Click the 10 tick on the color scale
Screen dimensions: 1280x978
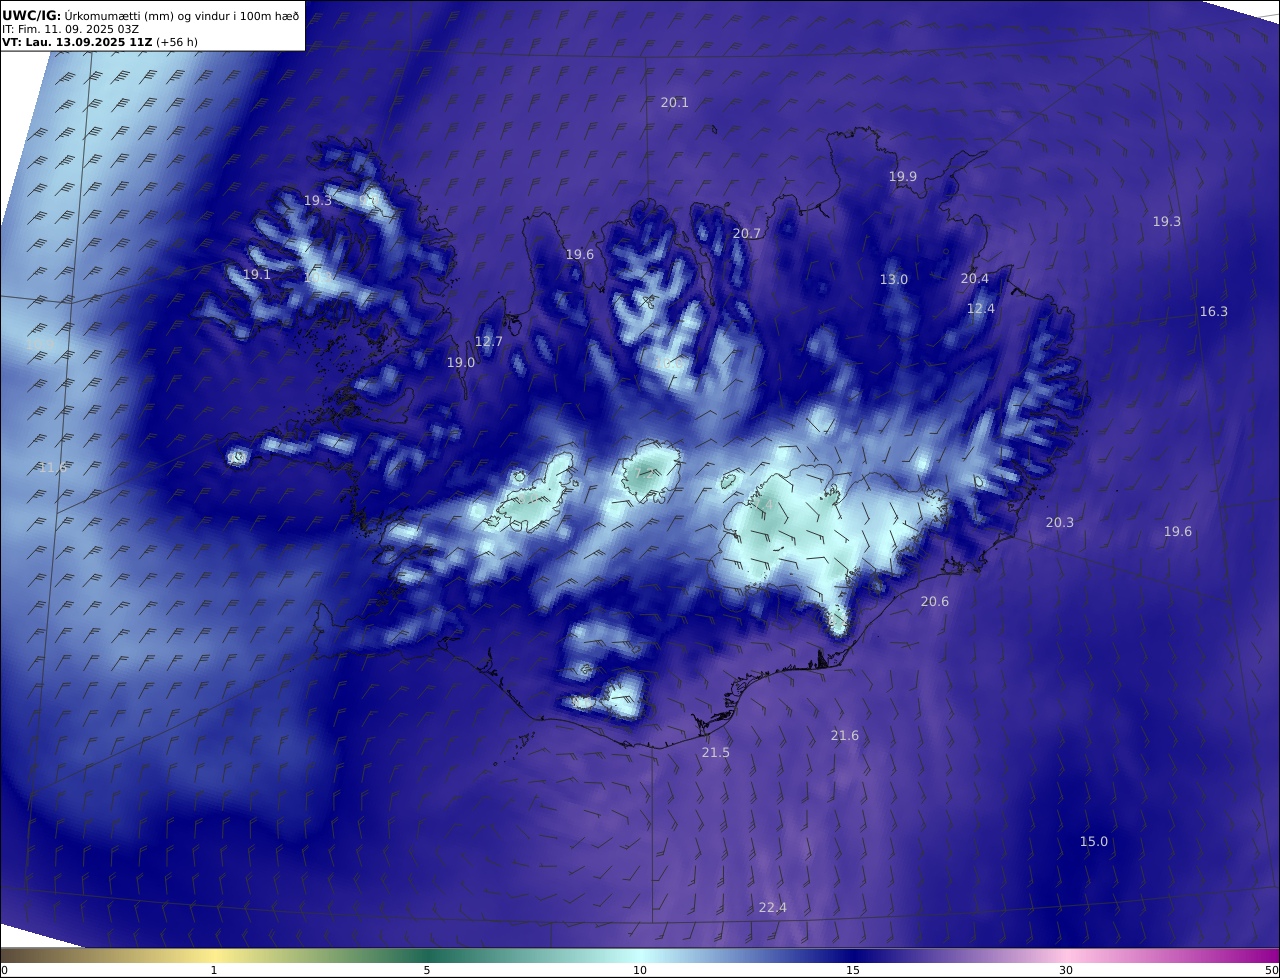click(x=640, y=970)
